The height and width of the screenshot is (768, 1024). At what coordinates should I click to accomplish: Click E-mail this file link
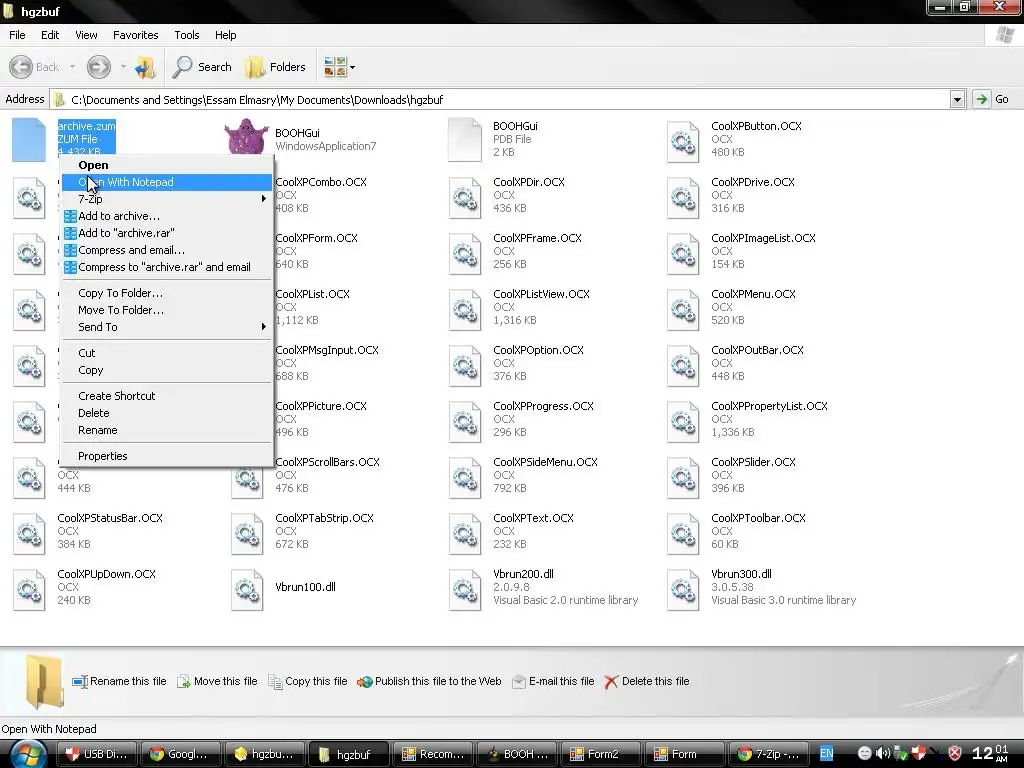(553, 681)
